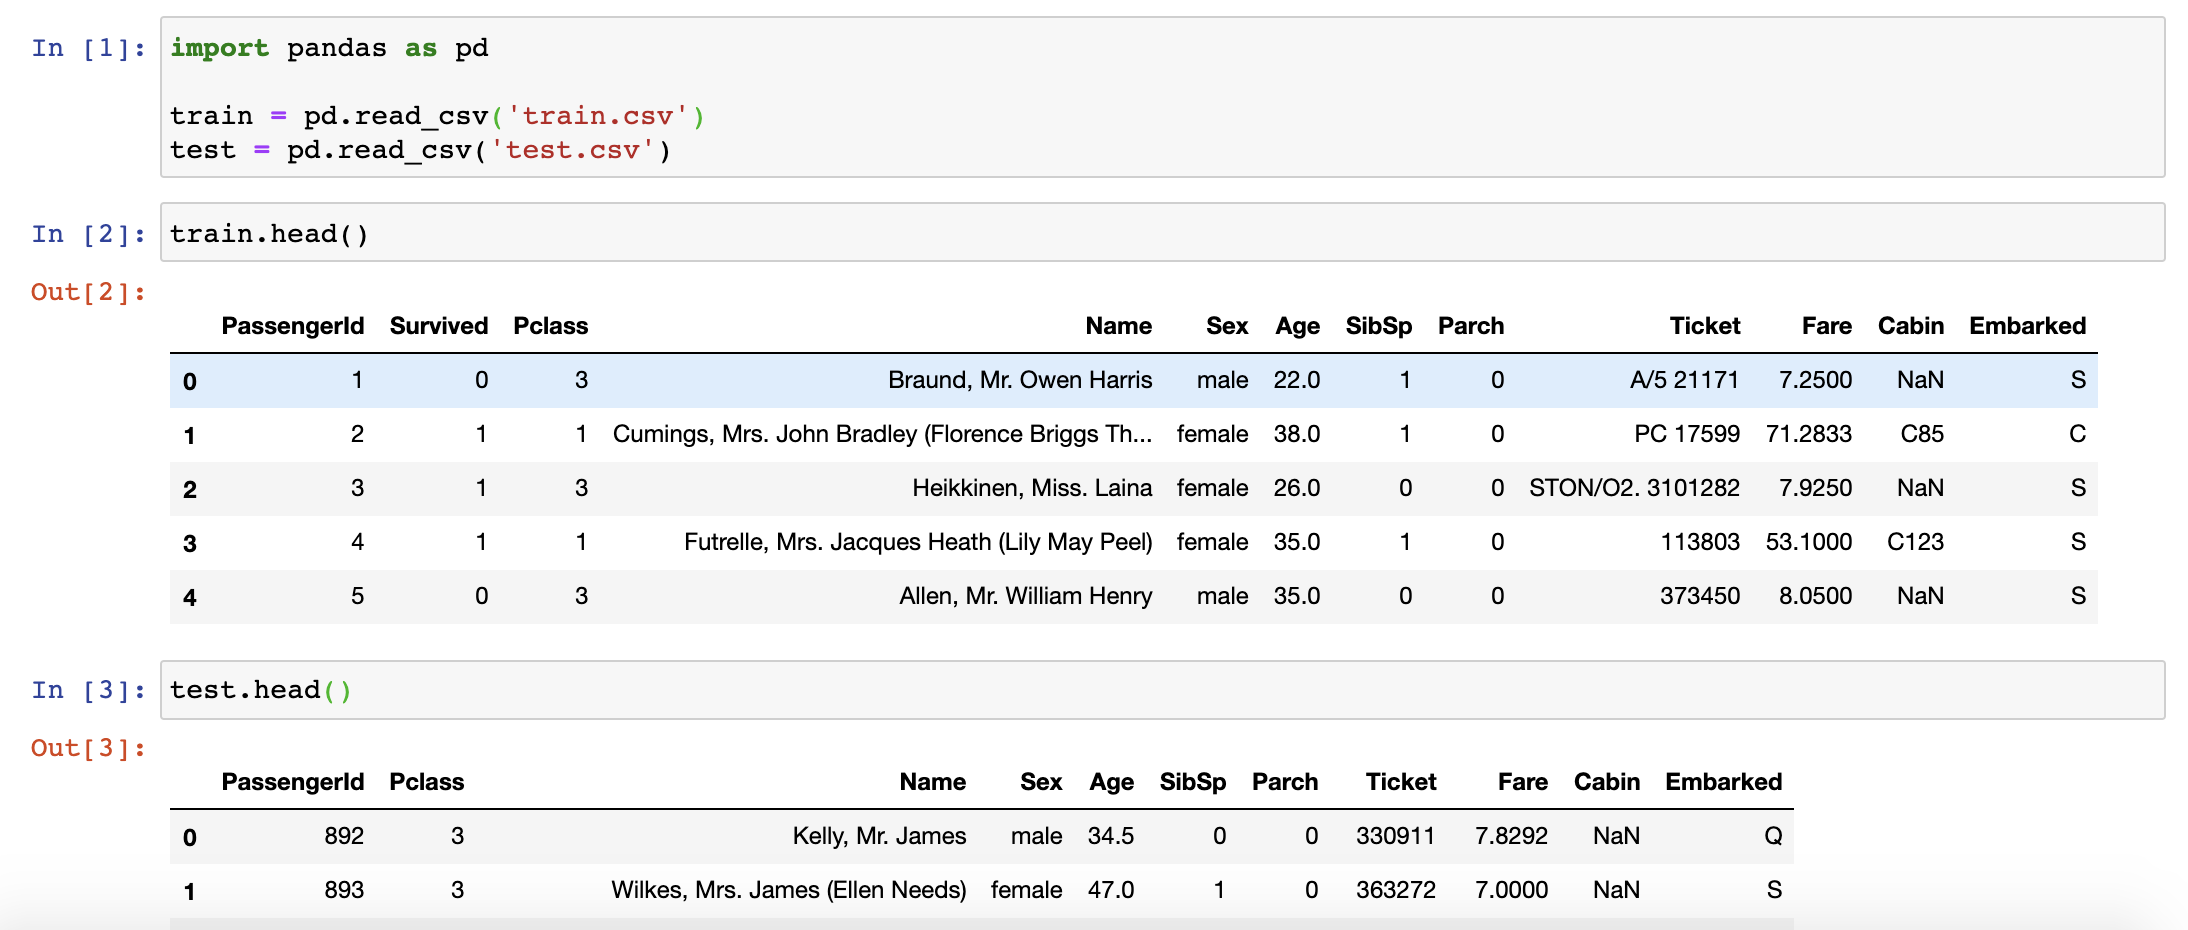Click Age header in train table
The image size is (2188, 930).
(x=1298, y=326)
